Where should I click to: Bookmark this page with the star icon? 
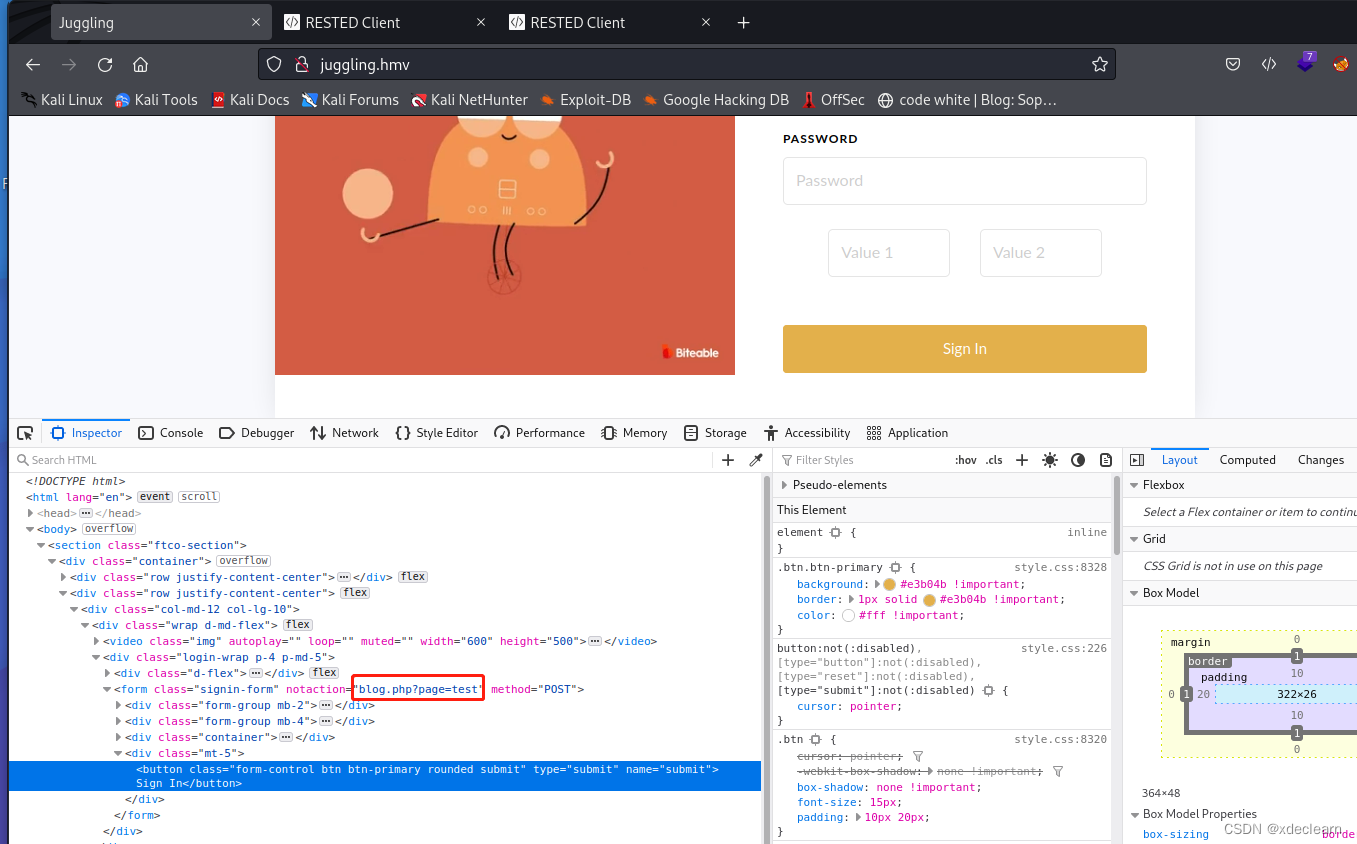coord(1100,65)
